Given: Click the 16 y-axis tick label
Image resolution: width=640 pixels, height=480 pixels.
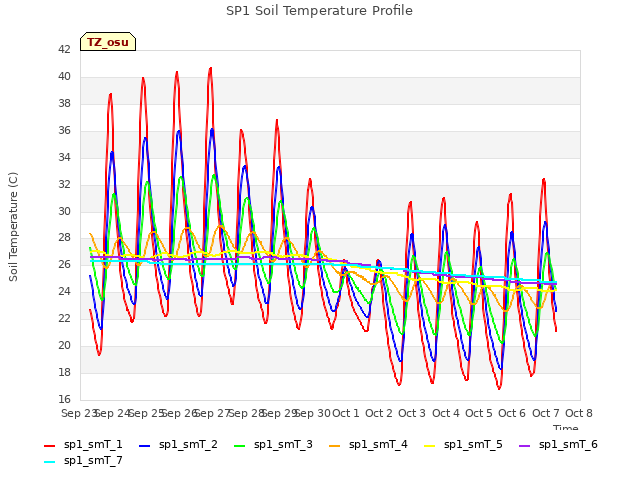Looking at the screenshot, I should [x=64, y=399].
